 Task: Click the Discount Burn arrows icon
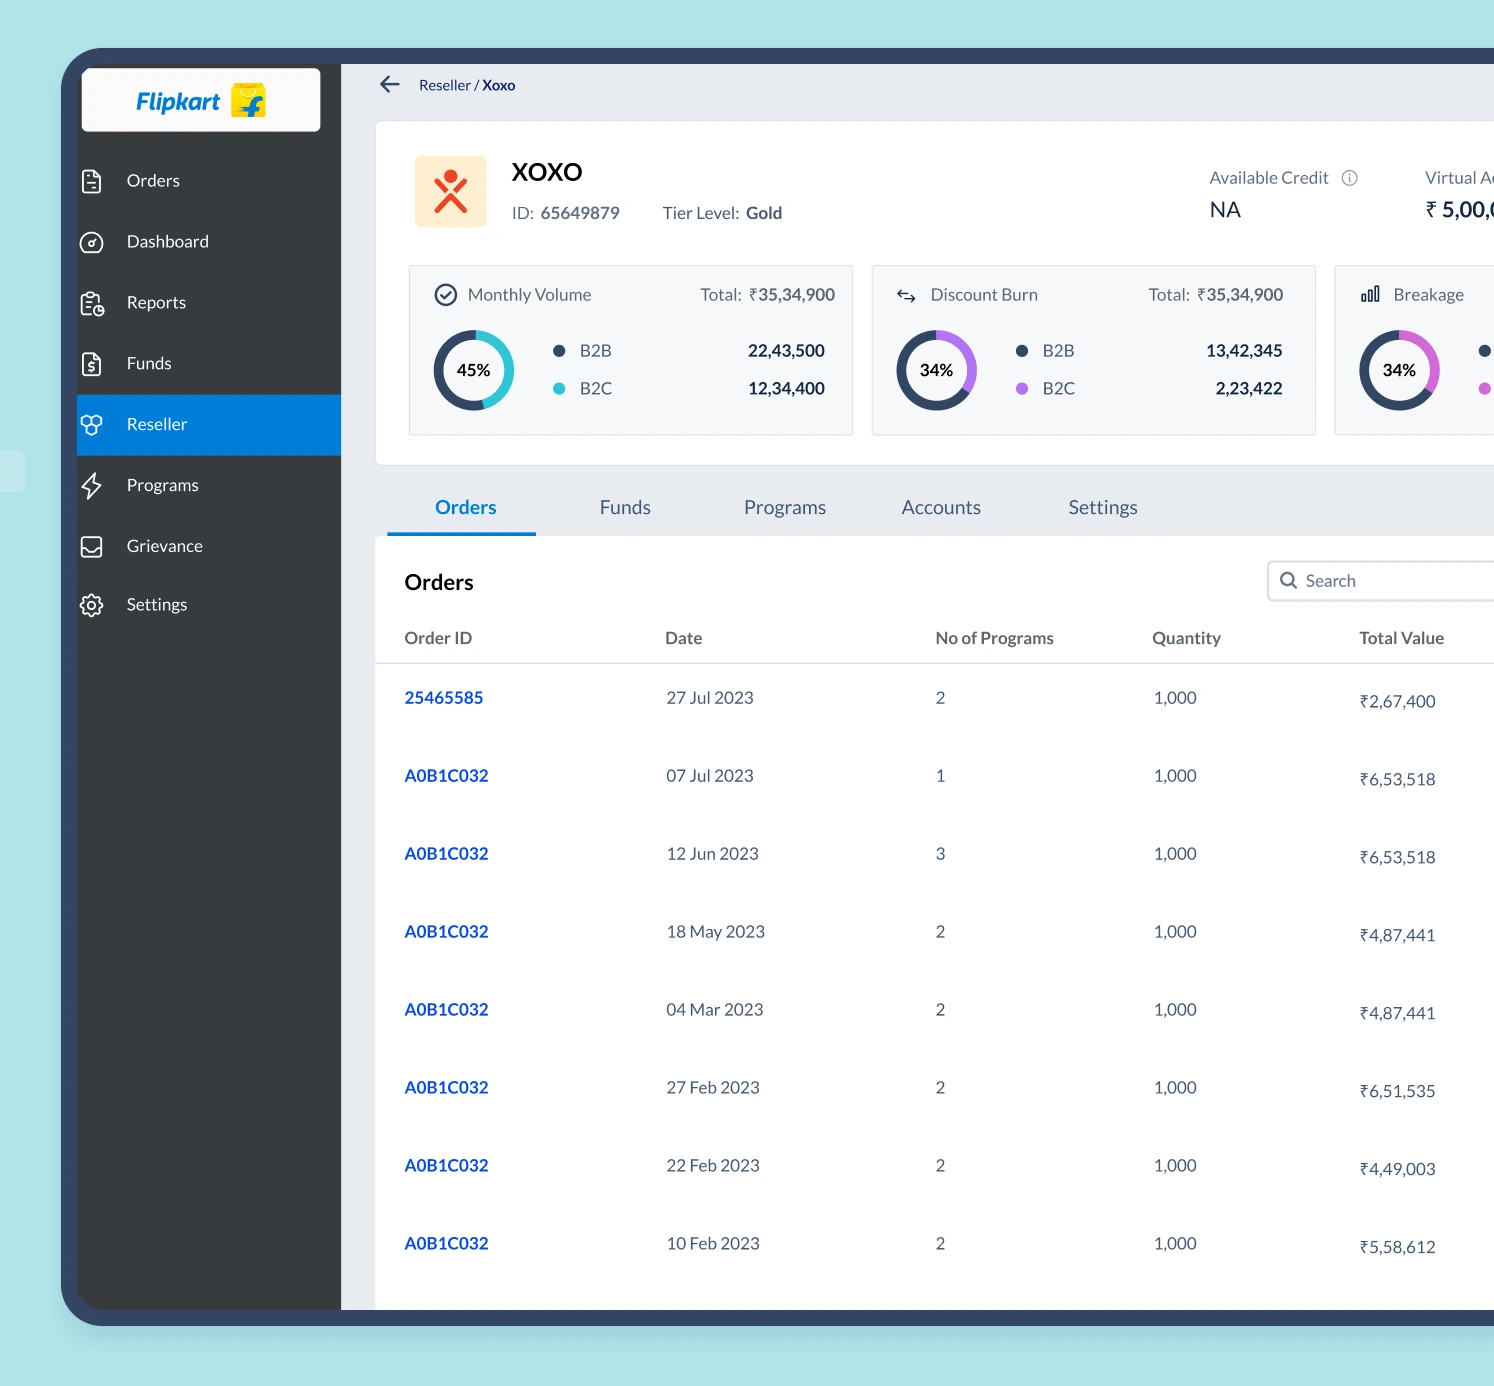tap(907, 295)
